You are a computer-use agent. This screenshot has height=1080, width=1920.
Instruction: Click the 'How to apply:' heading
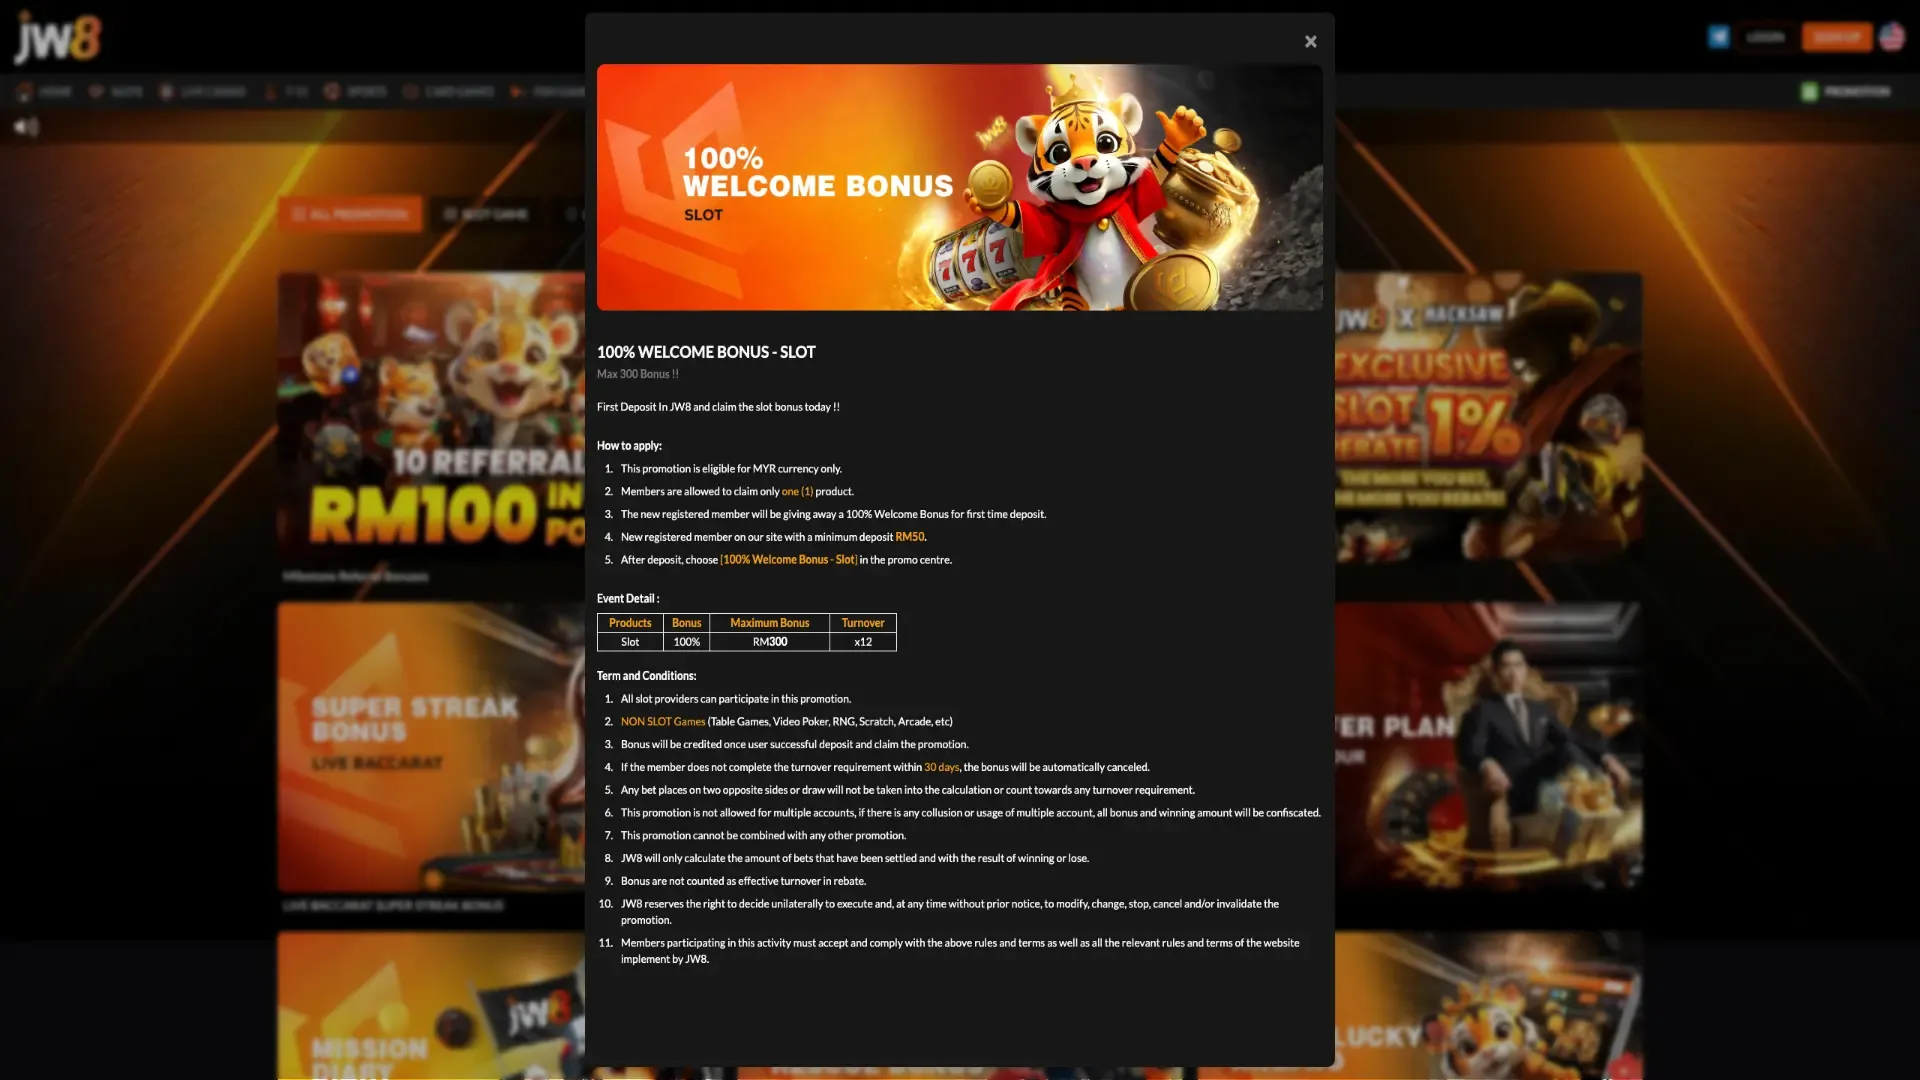629,446
